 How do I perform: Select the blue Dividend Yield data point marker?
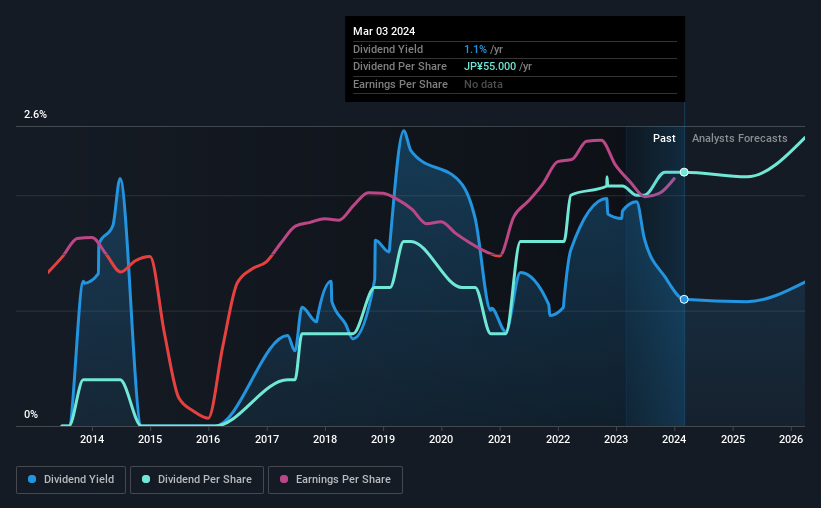tap(684, 300)
